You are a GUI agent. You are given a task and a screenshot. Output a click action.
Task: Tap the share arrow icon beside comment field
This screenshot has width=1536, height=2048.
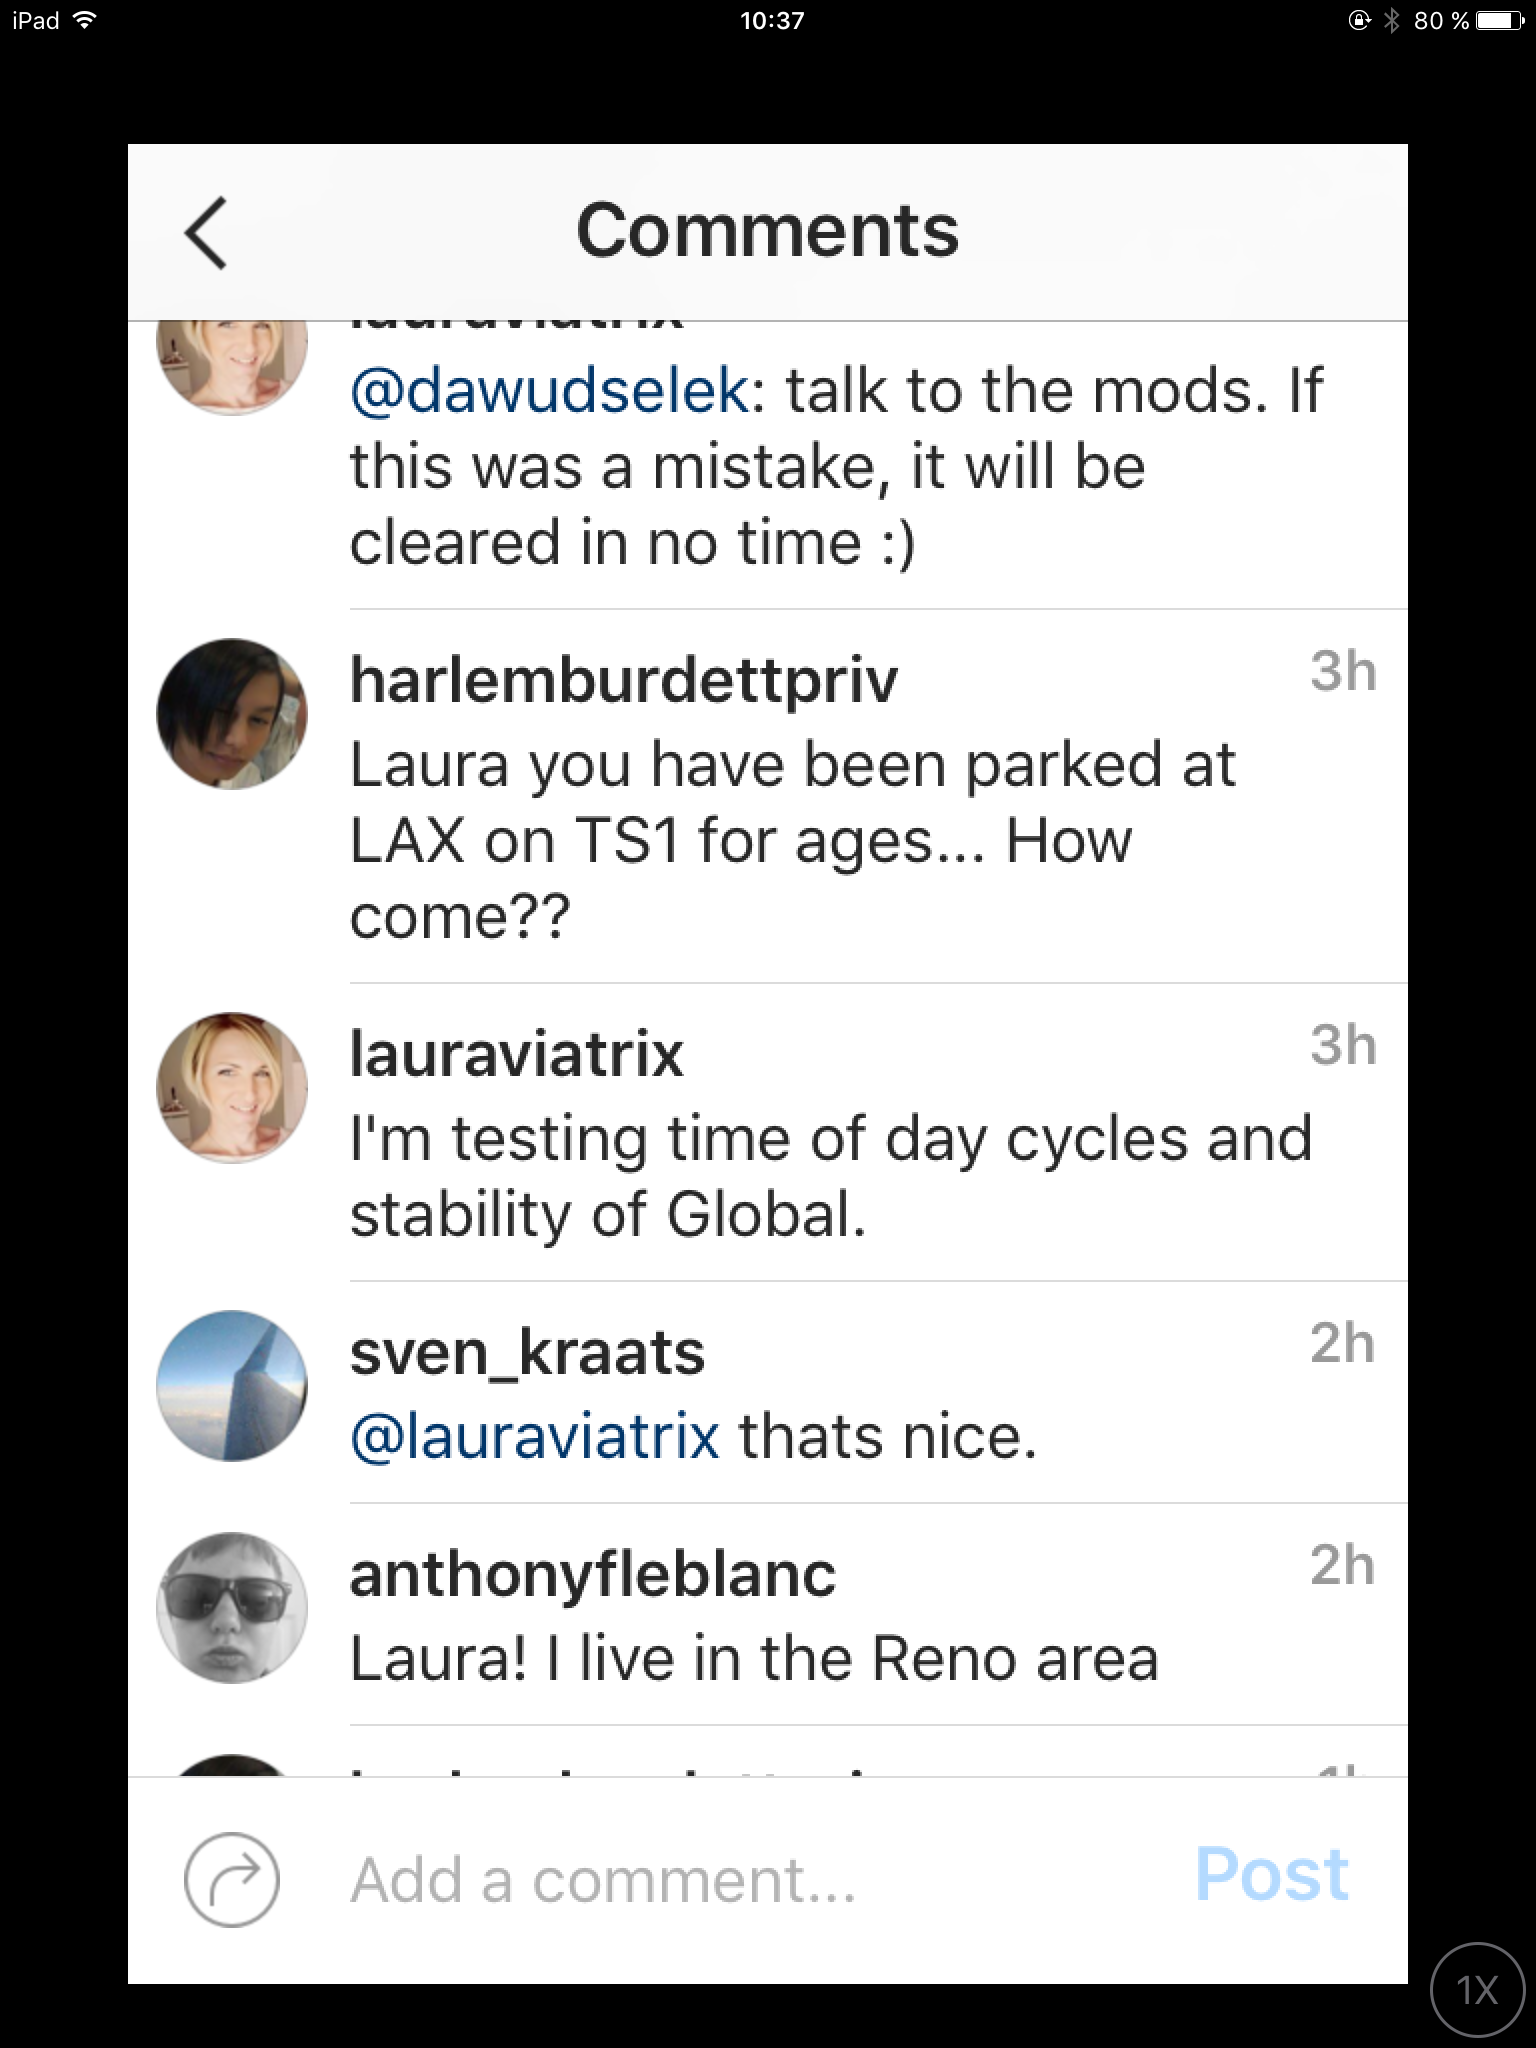pos(231,1880)
